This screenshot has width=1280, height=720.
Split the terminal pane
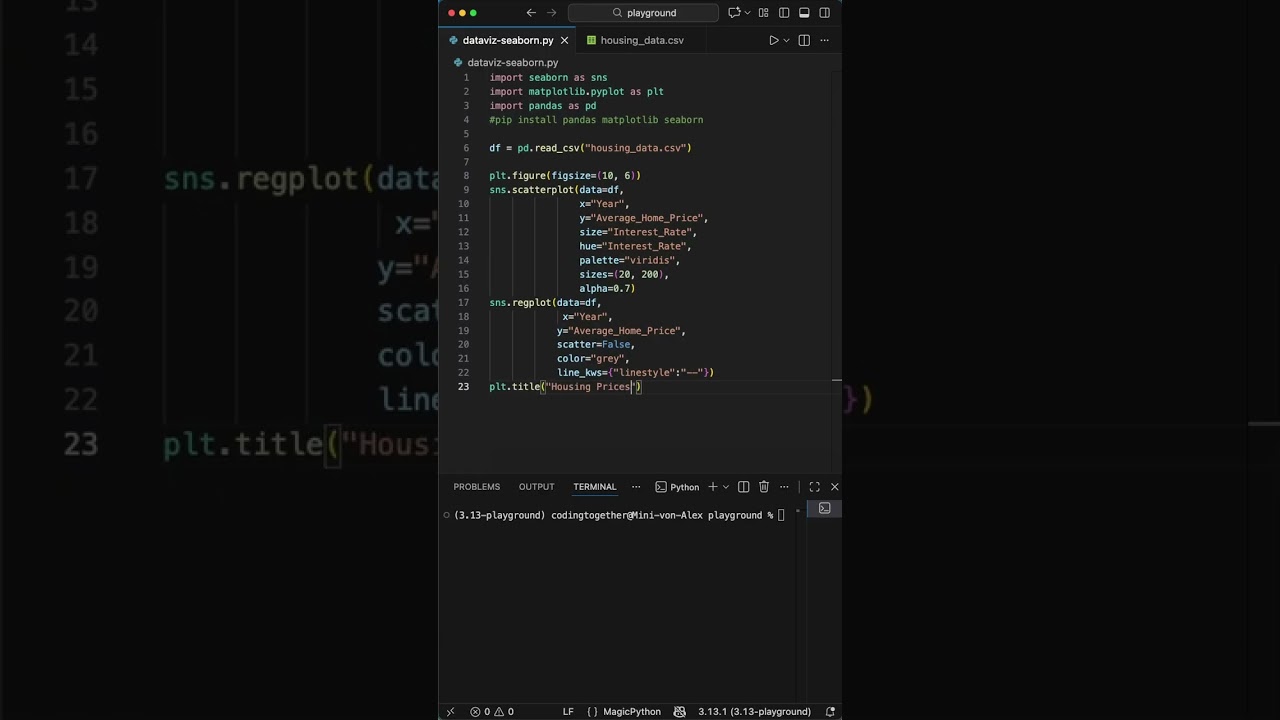coord(743,487)
